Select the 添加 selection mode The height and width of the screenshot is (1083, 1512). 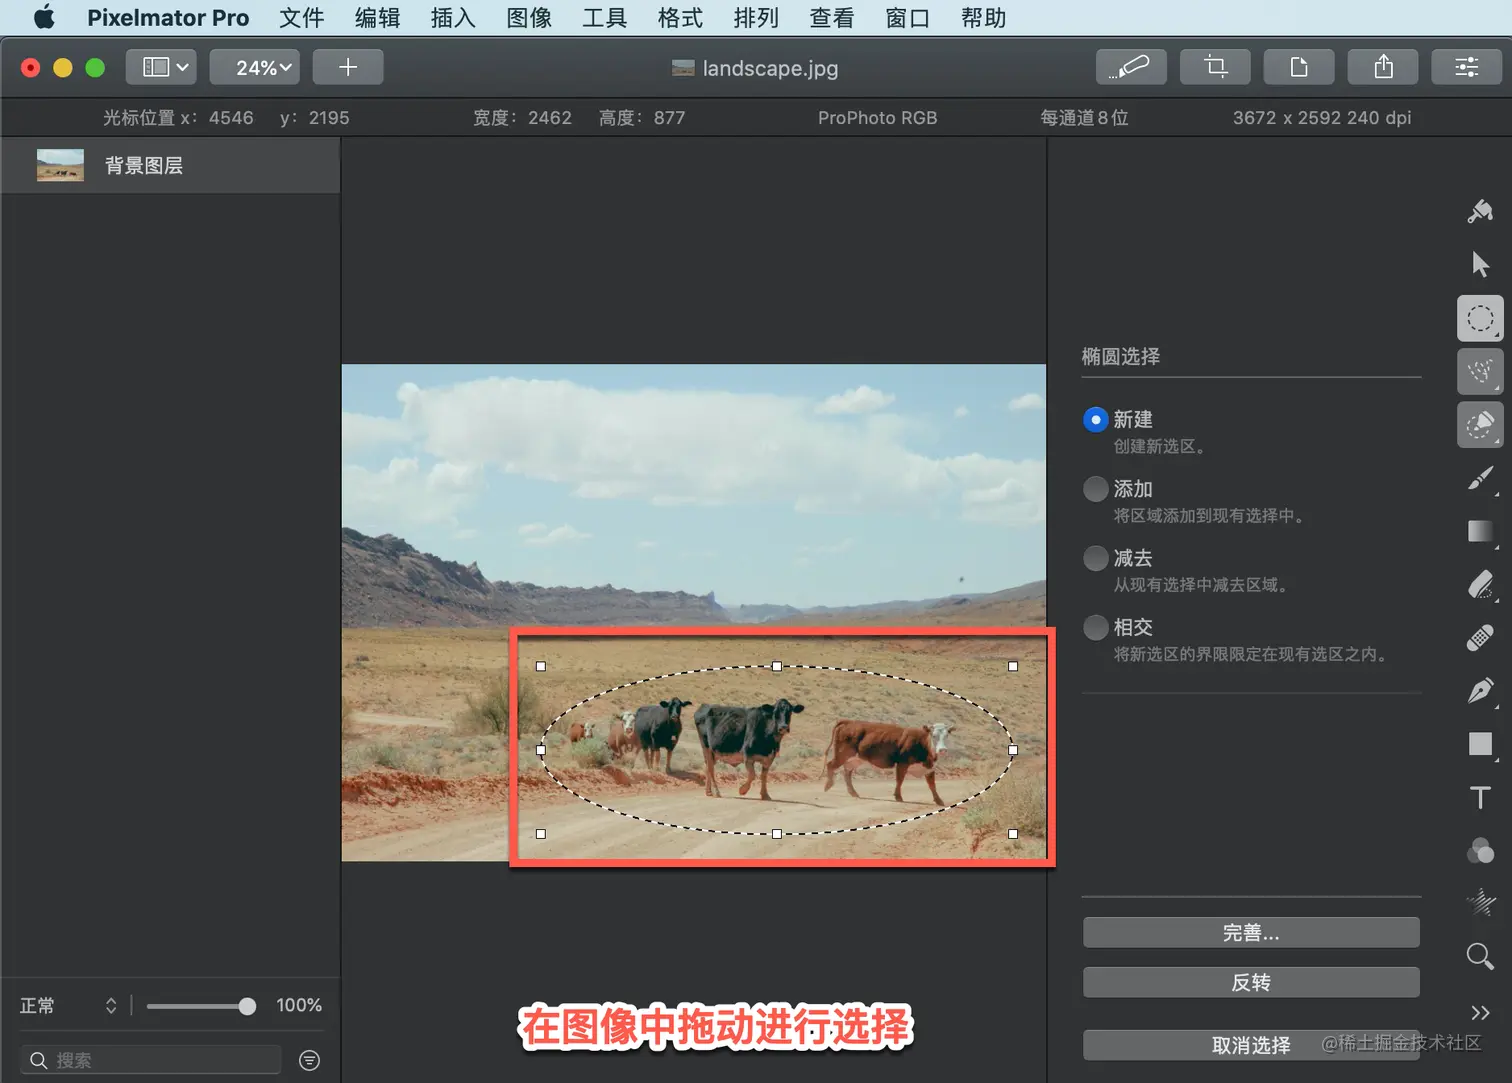pos(1096,488)
